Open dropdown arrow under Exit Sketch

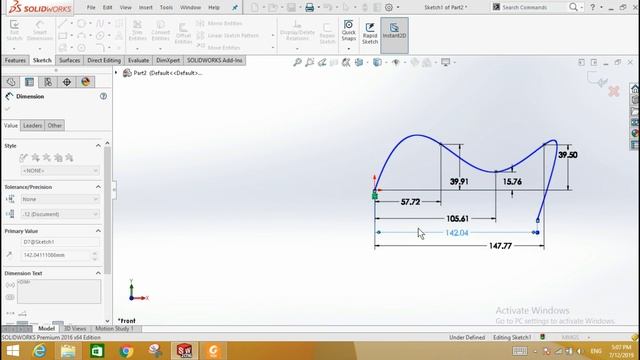14,49
